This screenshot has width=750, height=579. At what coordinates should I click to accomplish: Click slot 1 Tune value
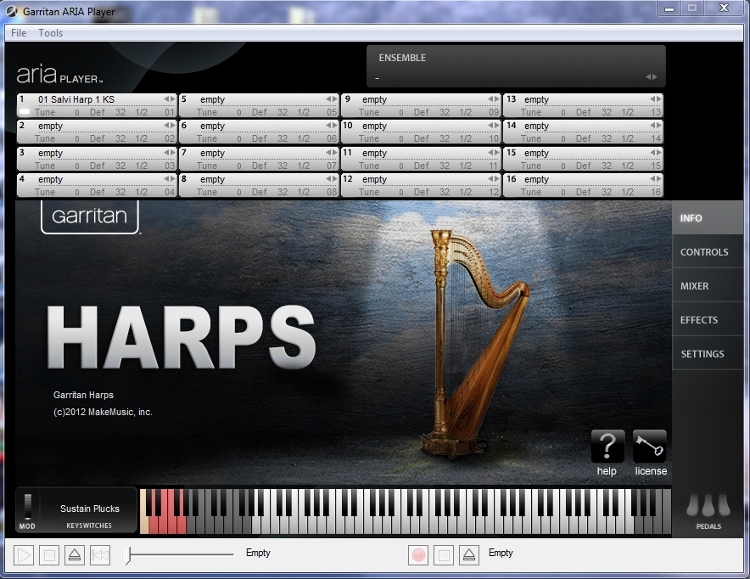tap(77, 112)
